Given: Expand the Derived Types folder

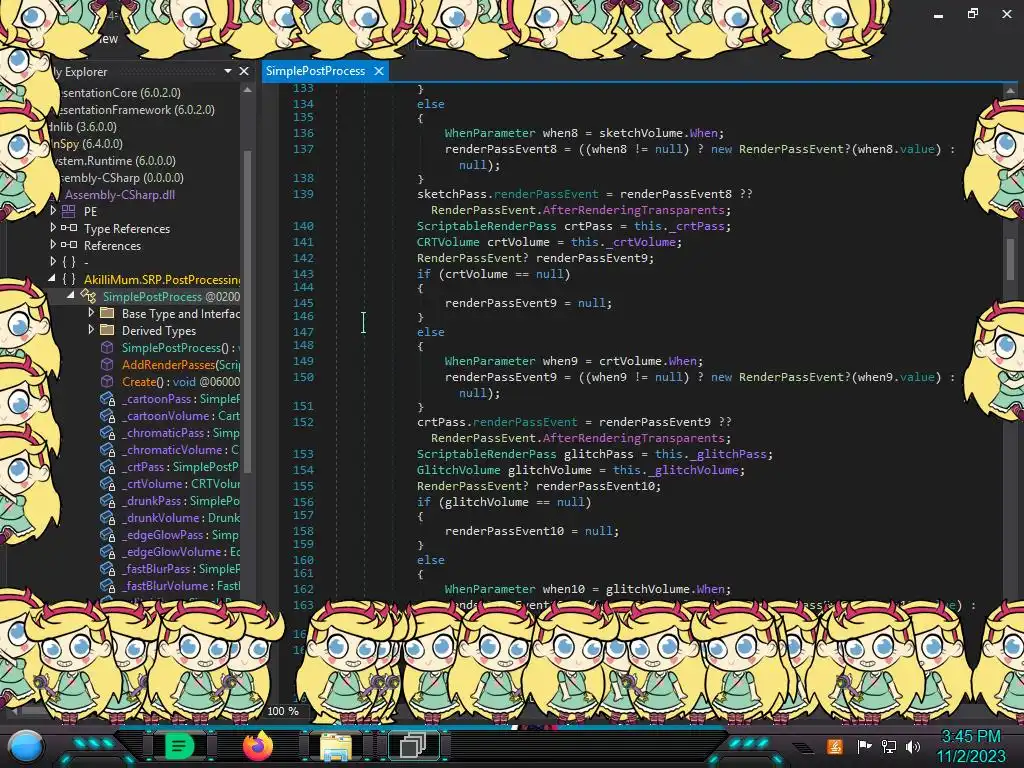Looking at the screenshot, I should [x=91, y=330].
